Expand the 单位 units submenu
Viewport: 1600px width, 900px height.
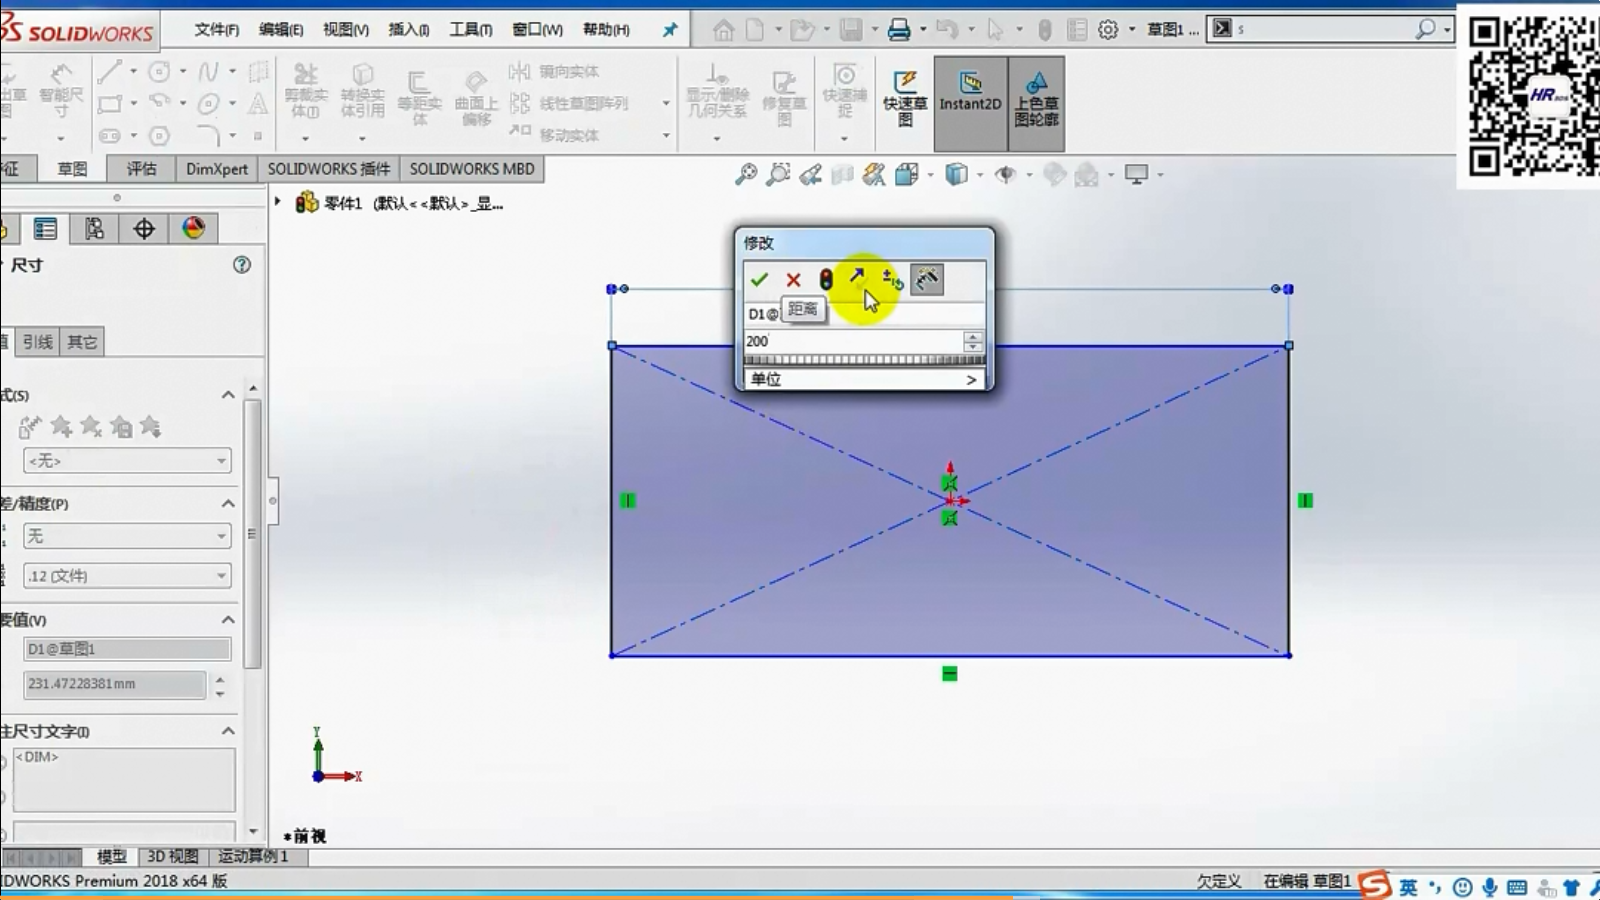coord(864,379)
